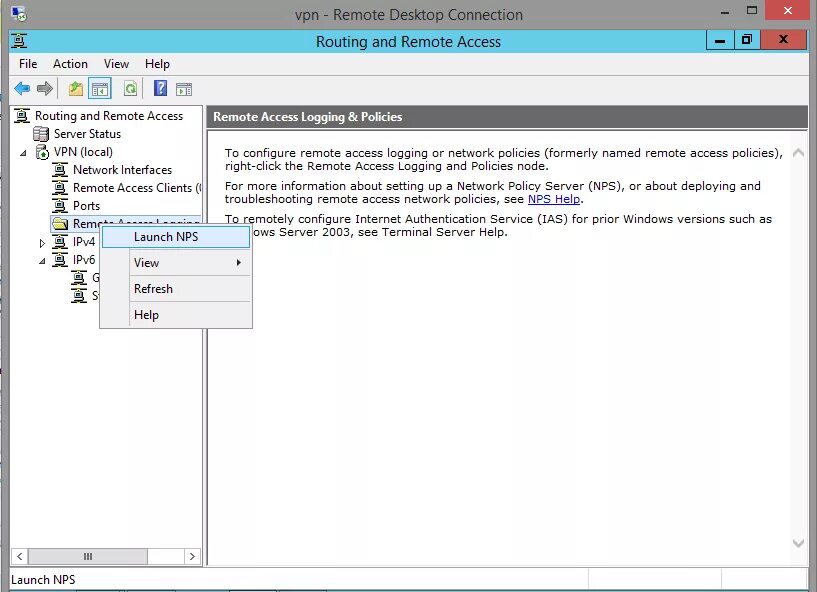Click the VPN (local) server icon
The height and width of the screenshot is (592, 817).
42,152
